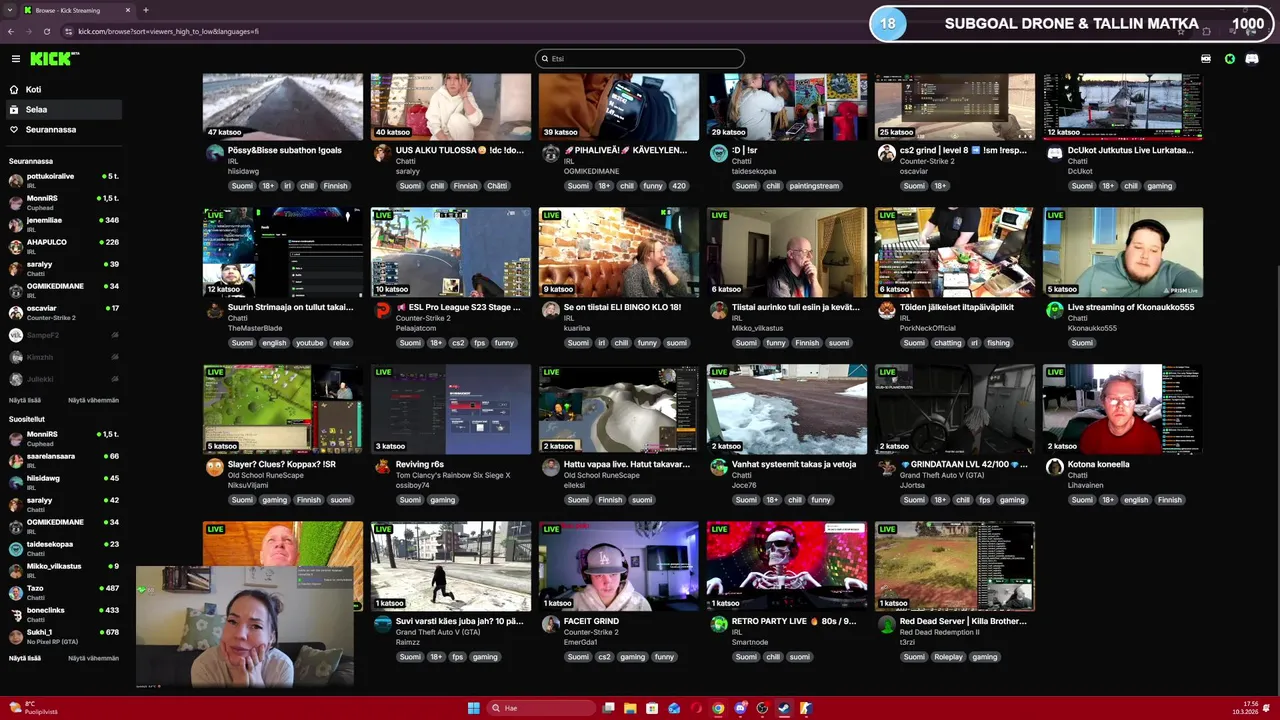Image resolution: width=1280 pixels, height=720 pixels.
Task: Open stream title Reviving r6s
Action: [420, 464]
